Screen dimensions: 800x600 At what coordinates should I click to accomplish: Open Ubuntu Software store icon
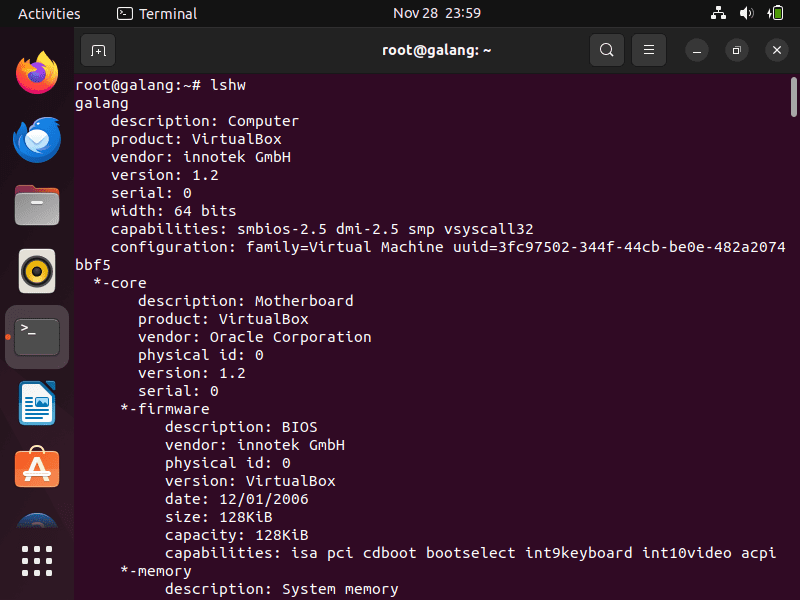tap(37, 467)
